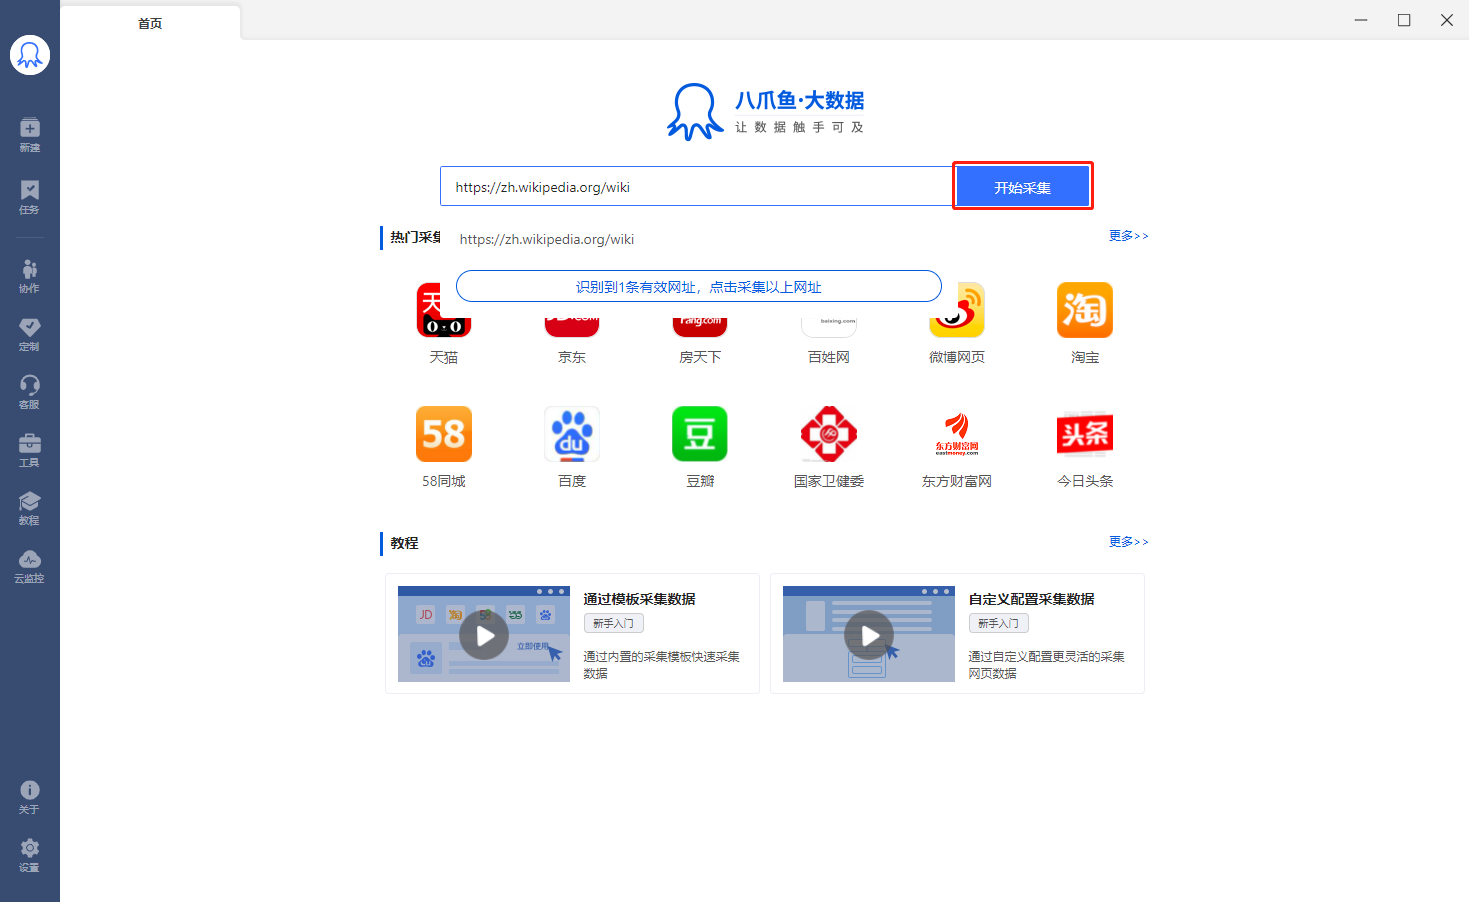Select the 微博网页 Weibo template icon
1469x902 pixels.
pos(957,311)
